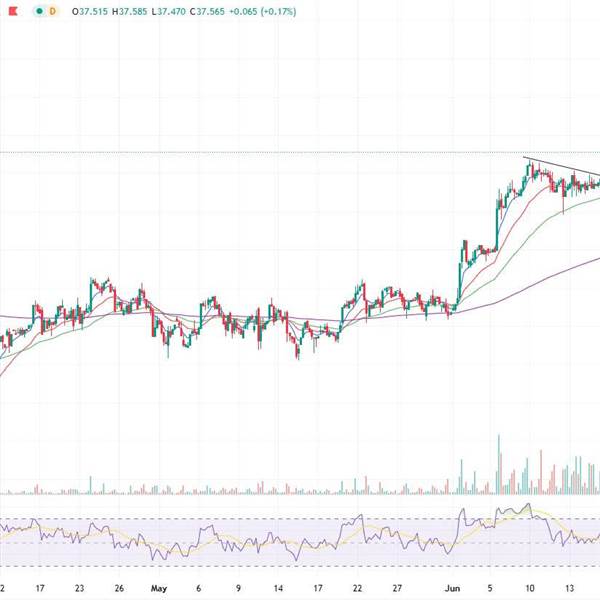Click the red flag icon beside the symbol
600x600 pixels.
pos(13,11)
